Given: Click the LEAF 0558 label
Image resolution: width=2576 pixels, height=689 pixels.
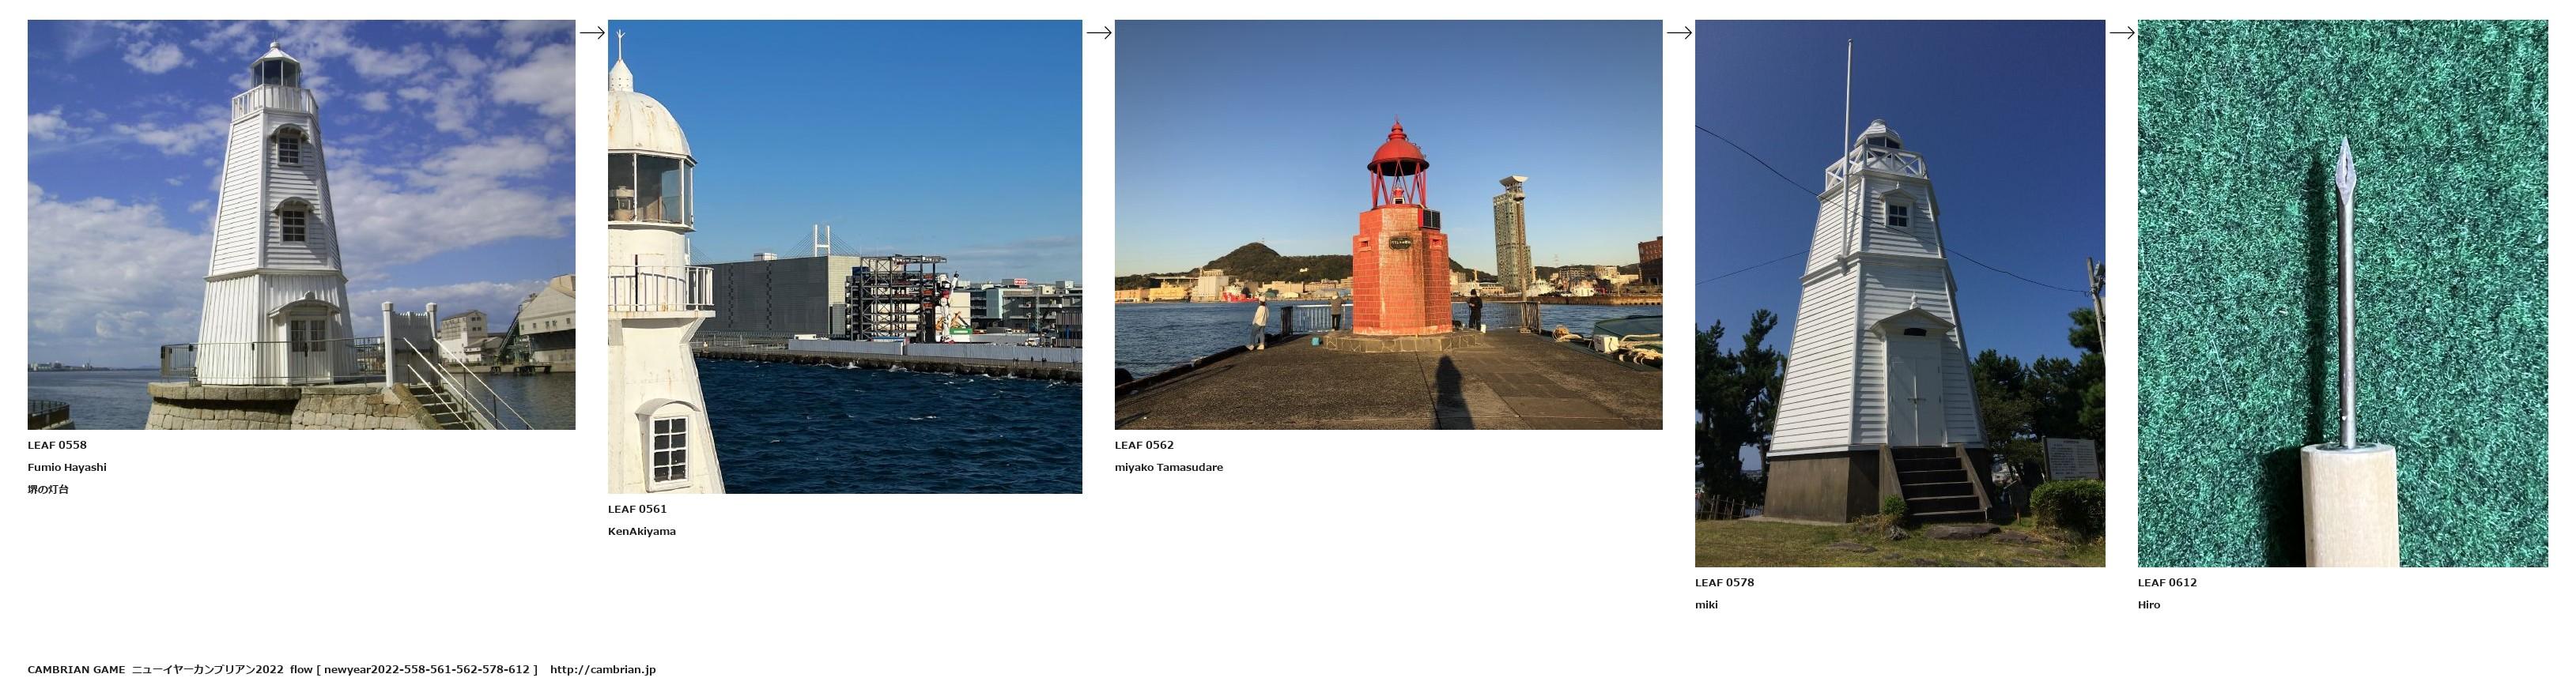Looking at the screenshot, I should pos(57,445).
